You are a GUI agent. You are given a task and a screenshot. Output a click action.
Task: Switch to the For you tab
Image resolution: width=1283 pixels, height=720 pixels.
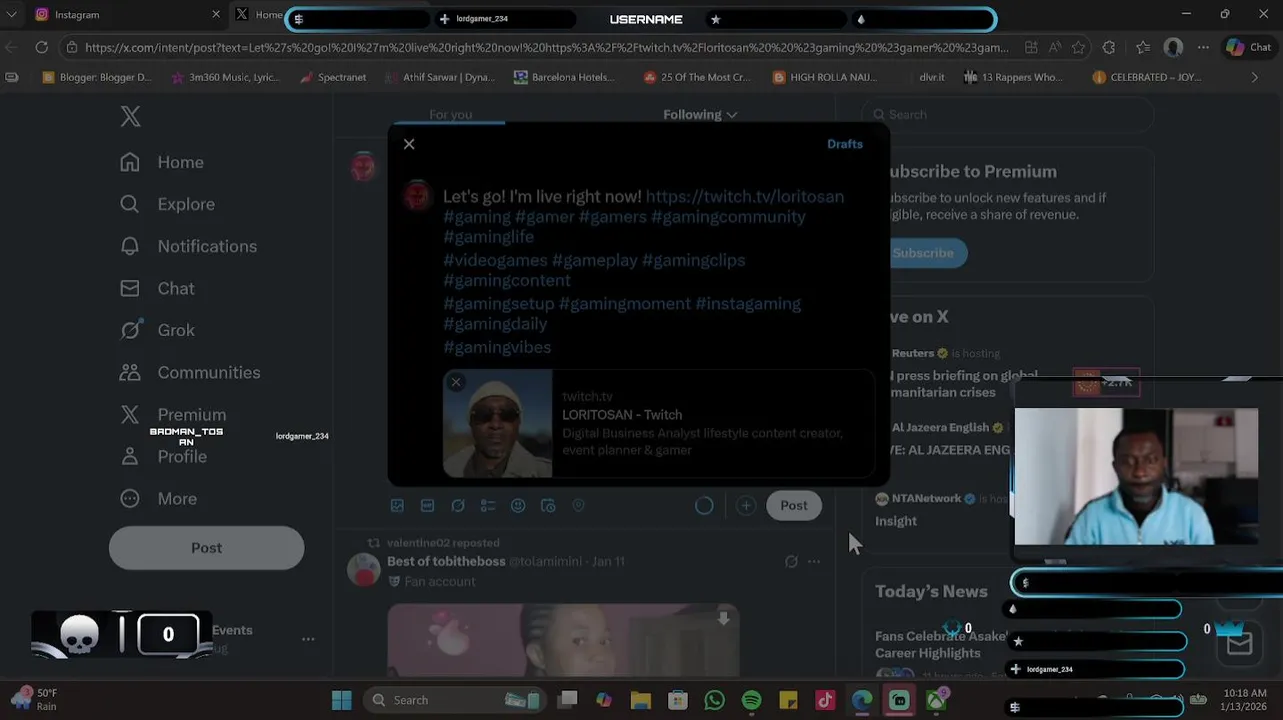click(451, 115)
